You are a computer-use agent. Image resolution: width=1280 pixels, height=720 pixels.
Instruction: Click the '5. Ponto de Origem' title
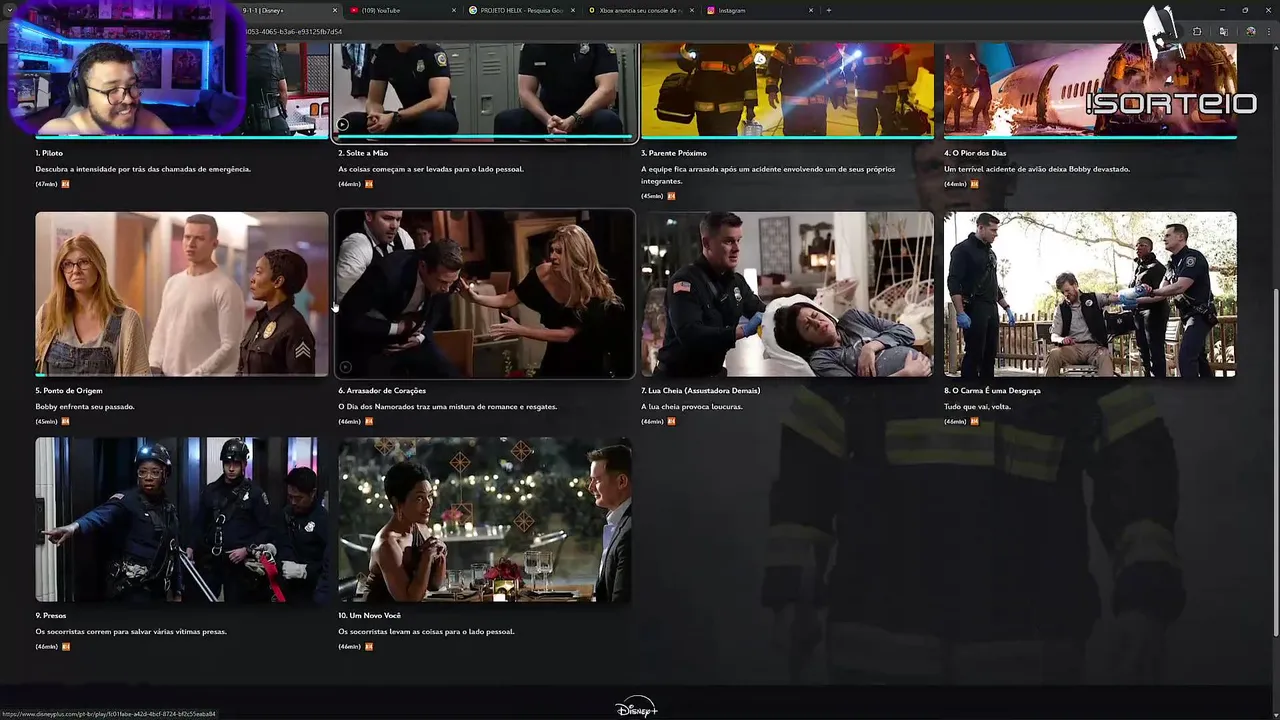(x=69, y=391)
